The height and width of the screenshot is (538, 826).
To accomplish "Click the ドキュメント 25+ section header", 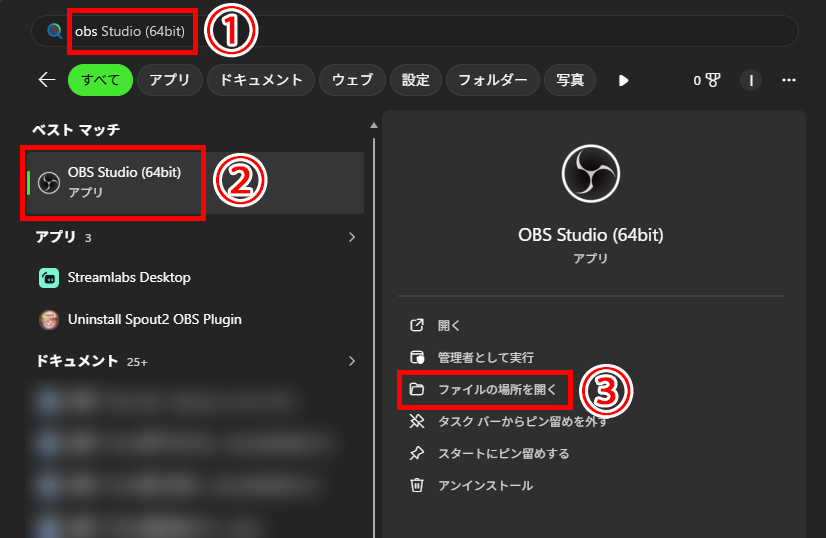I will 92,361.
